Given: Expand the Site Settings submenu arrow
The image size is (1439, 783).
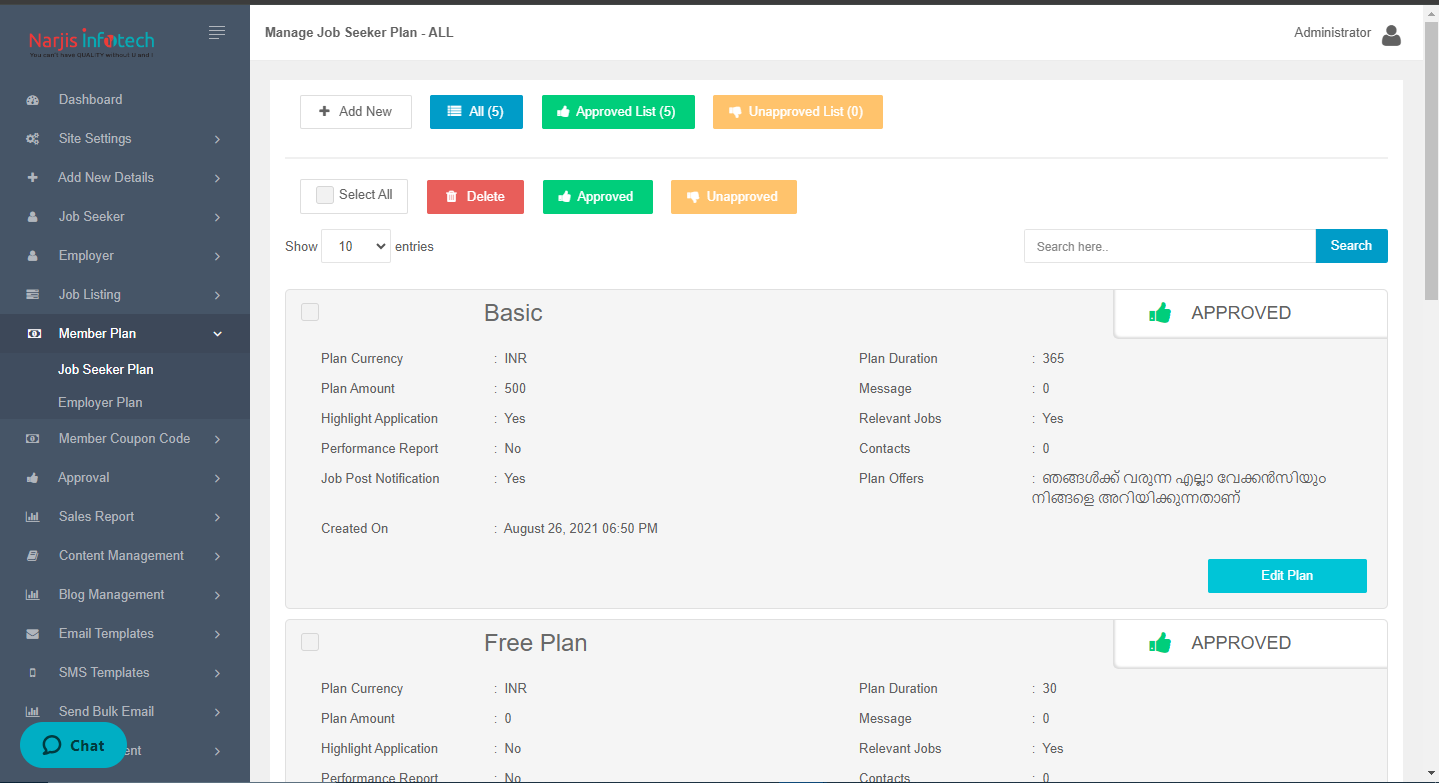Looking at the screenshot, I should click(217, 139).
